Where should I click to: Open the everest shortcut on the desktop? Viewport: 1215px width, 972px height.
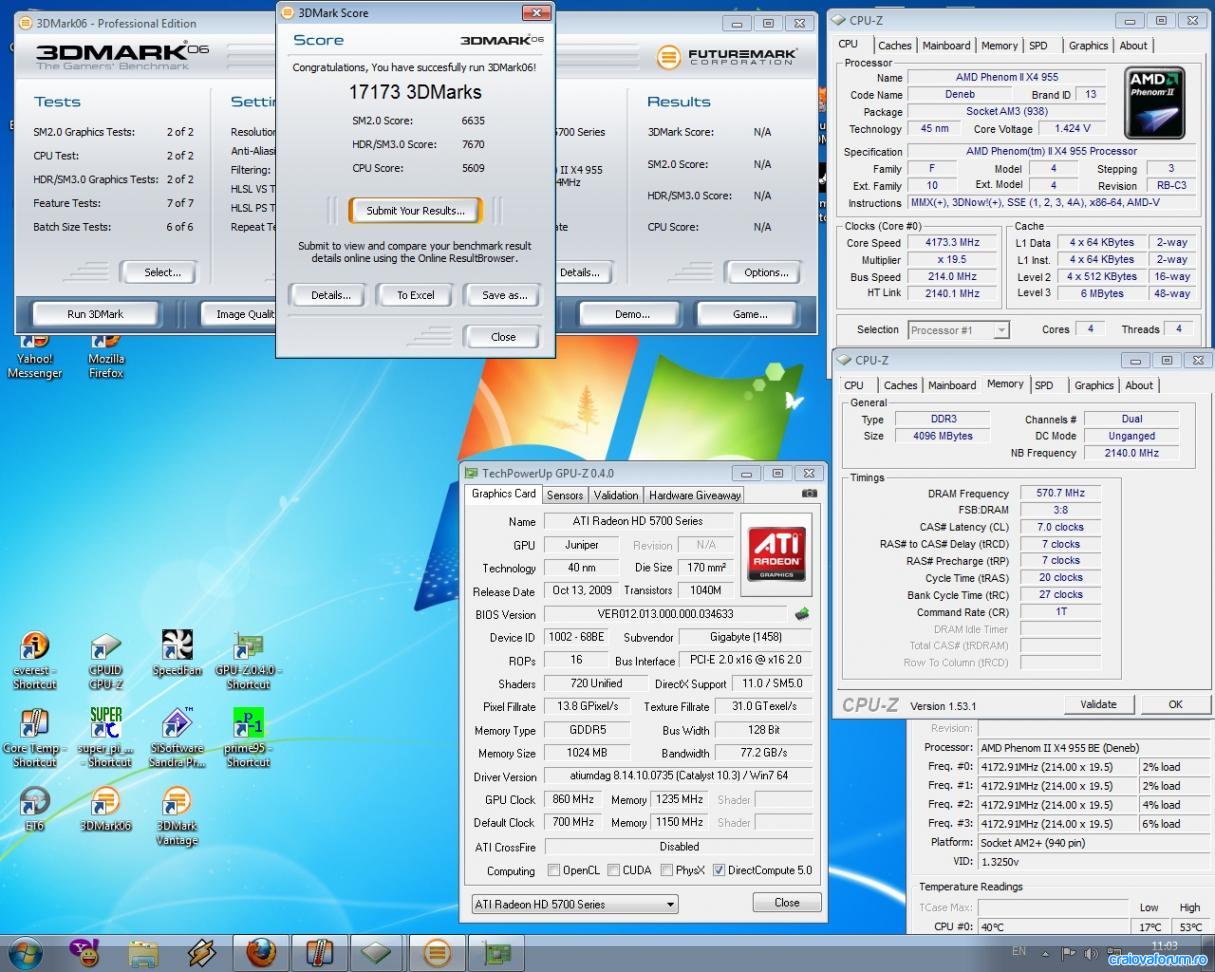34,660
